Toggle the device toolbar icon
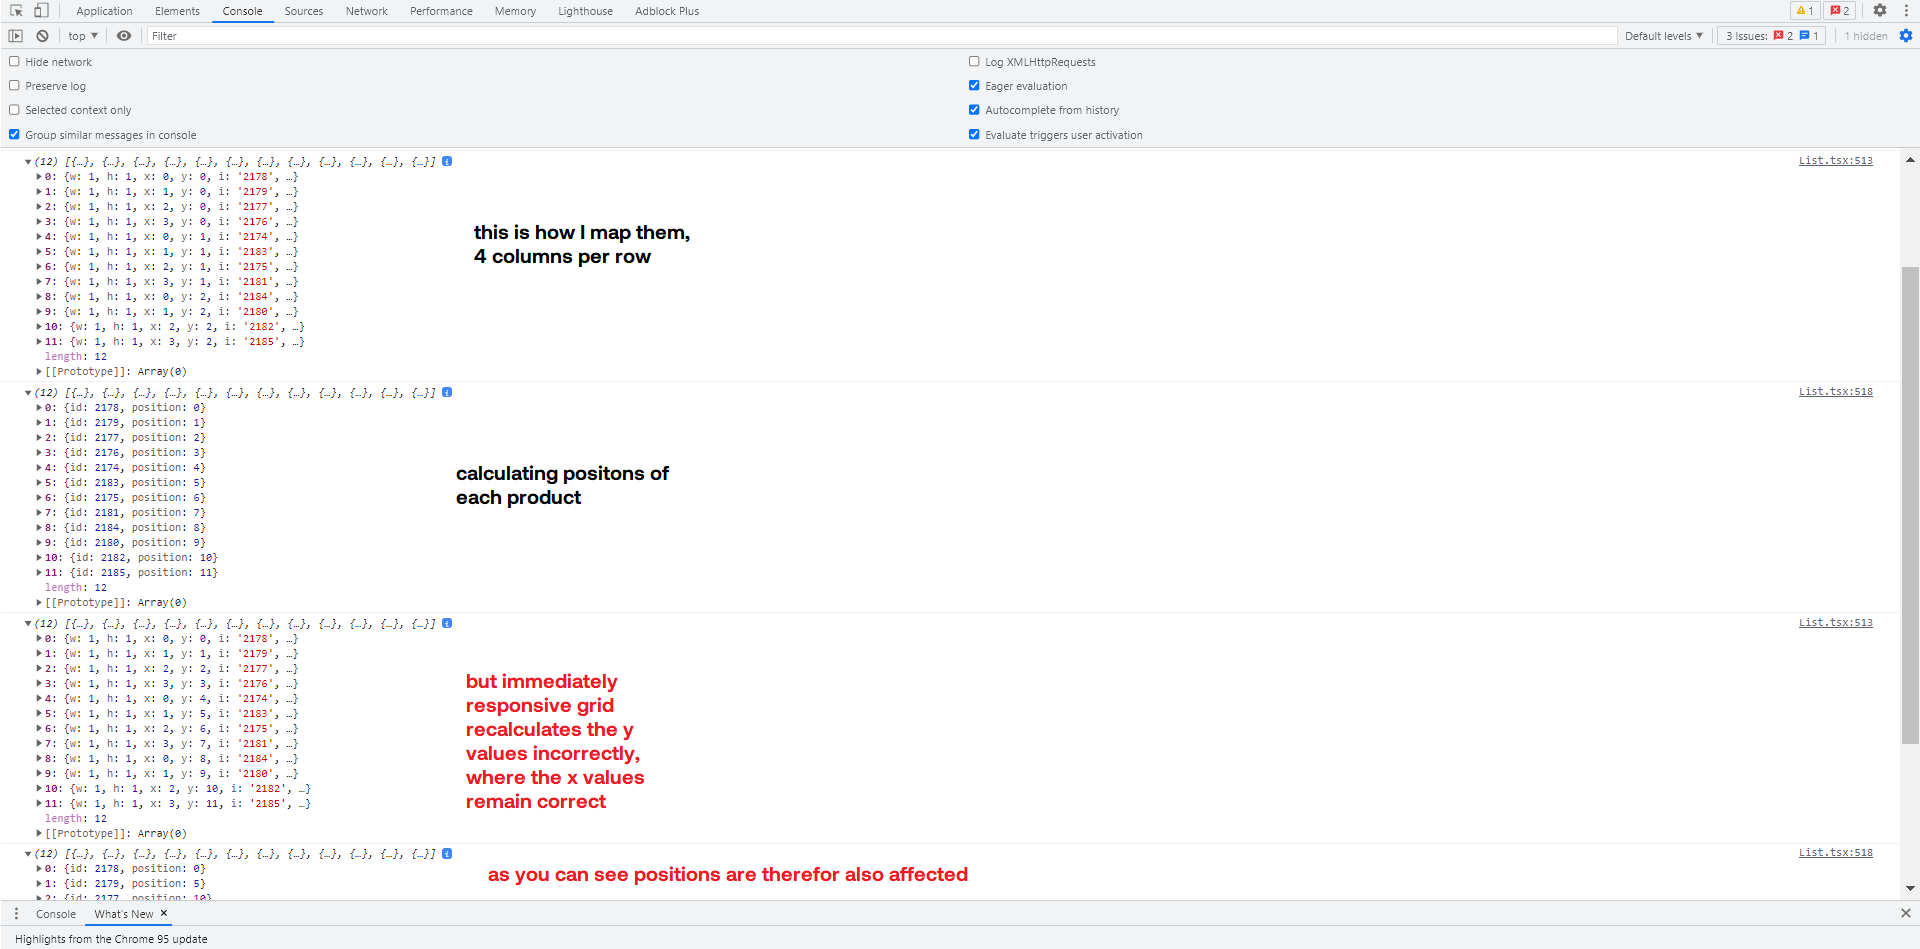 pyautogui.click(x=41, y=11)
